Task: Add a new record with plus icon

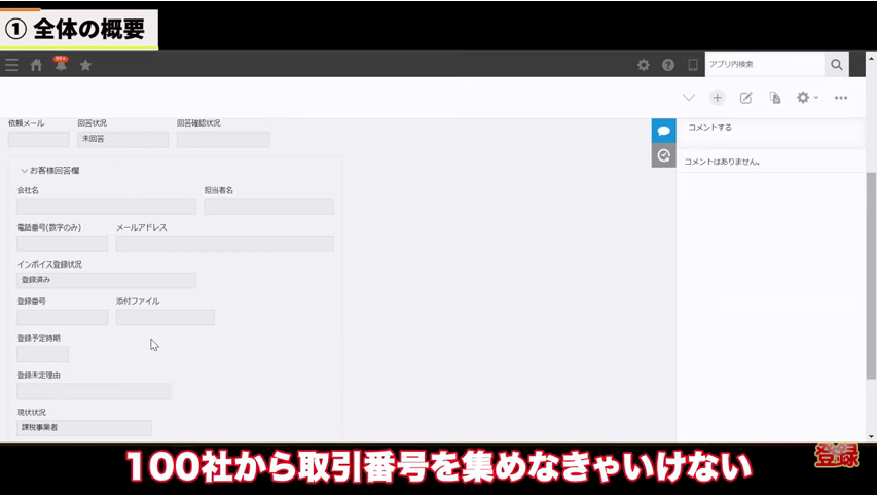Action: pyautogui.click(x=717, y=98)
